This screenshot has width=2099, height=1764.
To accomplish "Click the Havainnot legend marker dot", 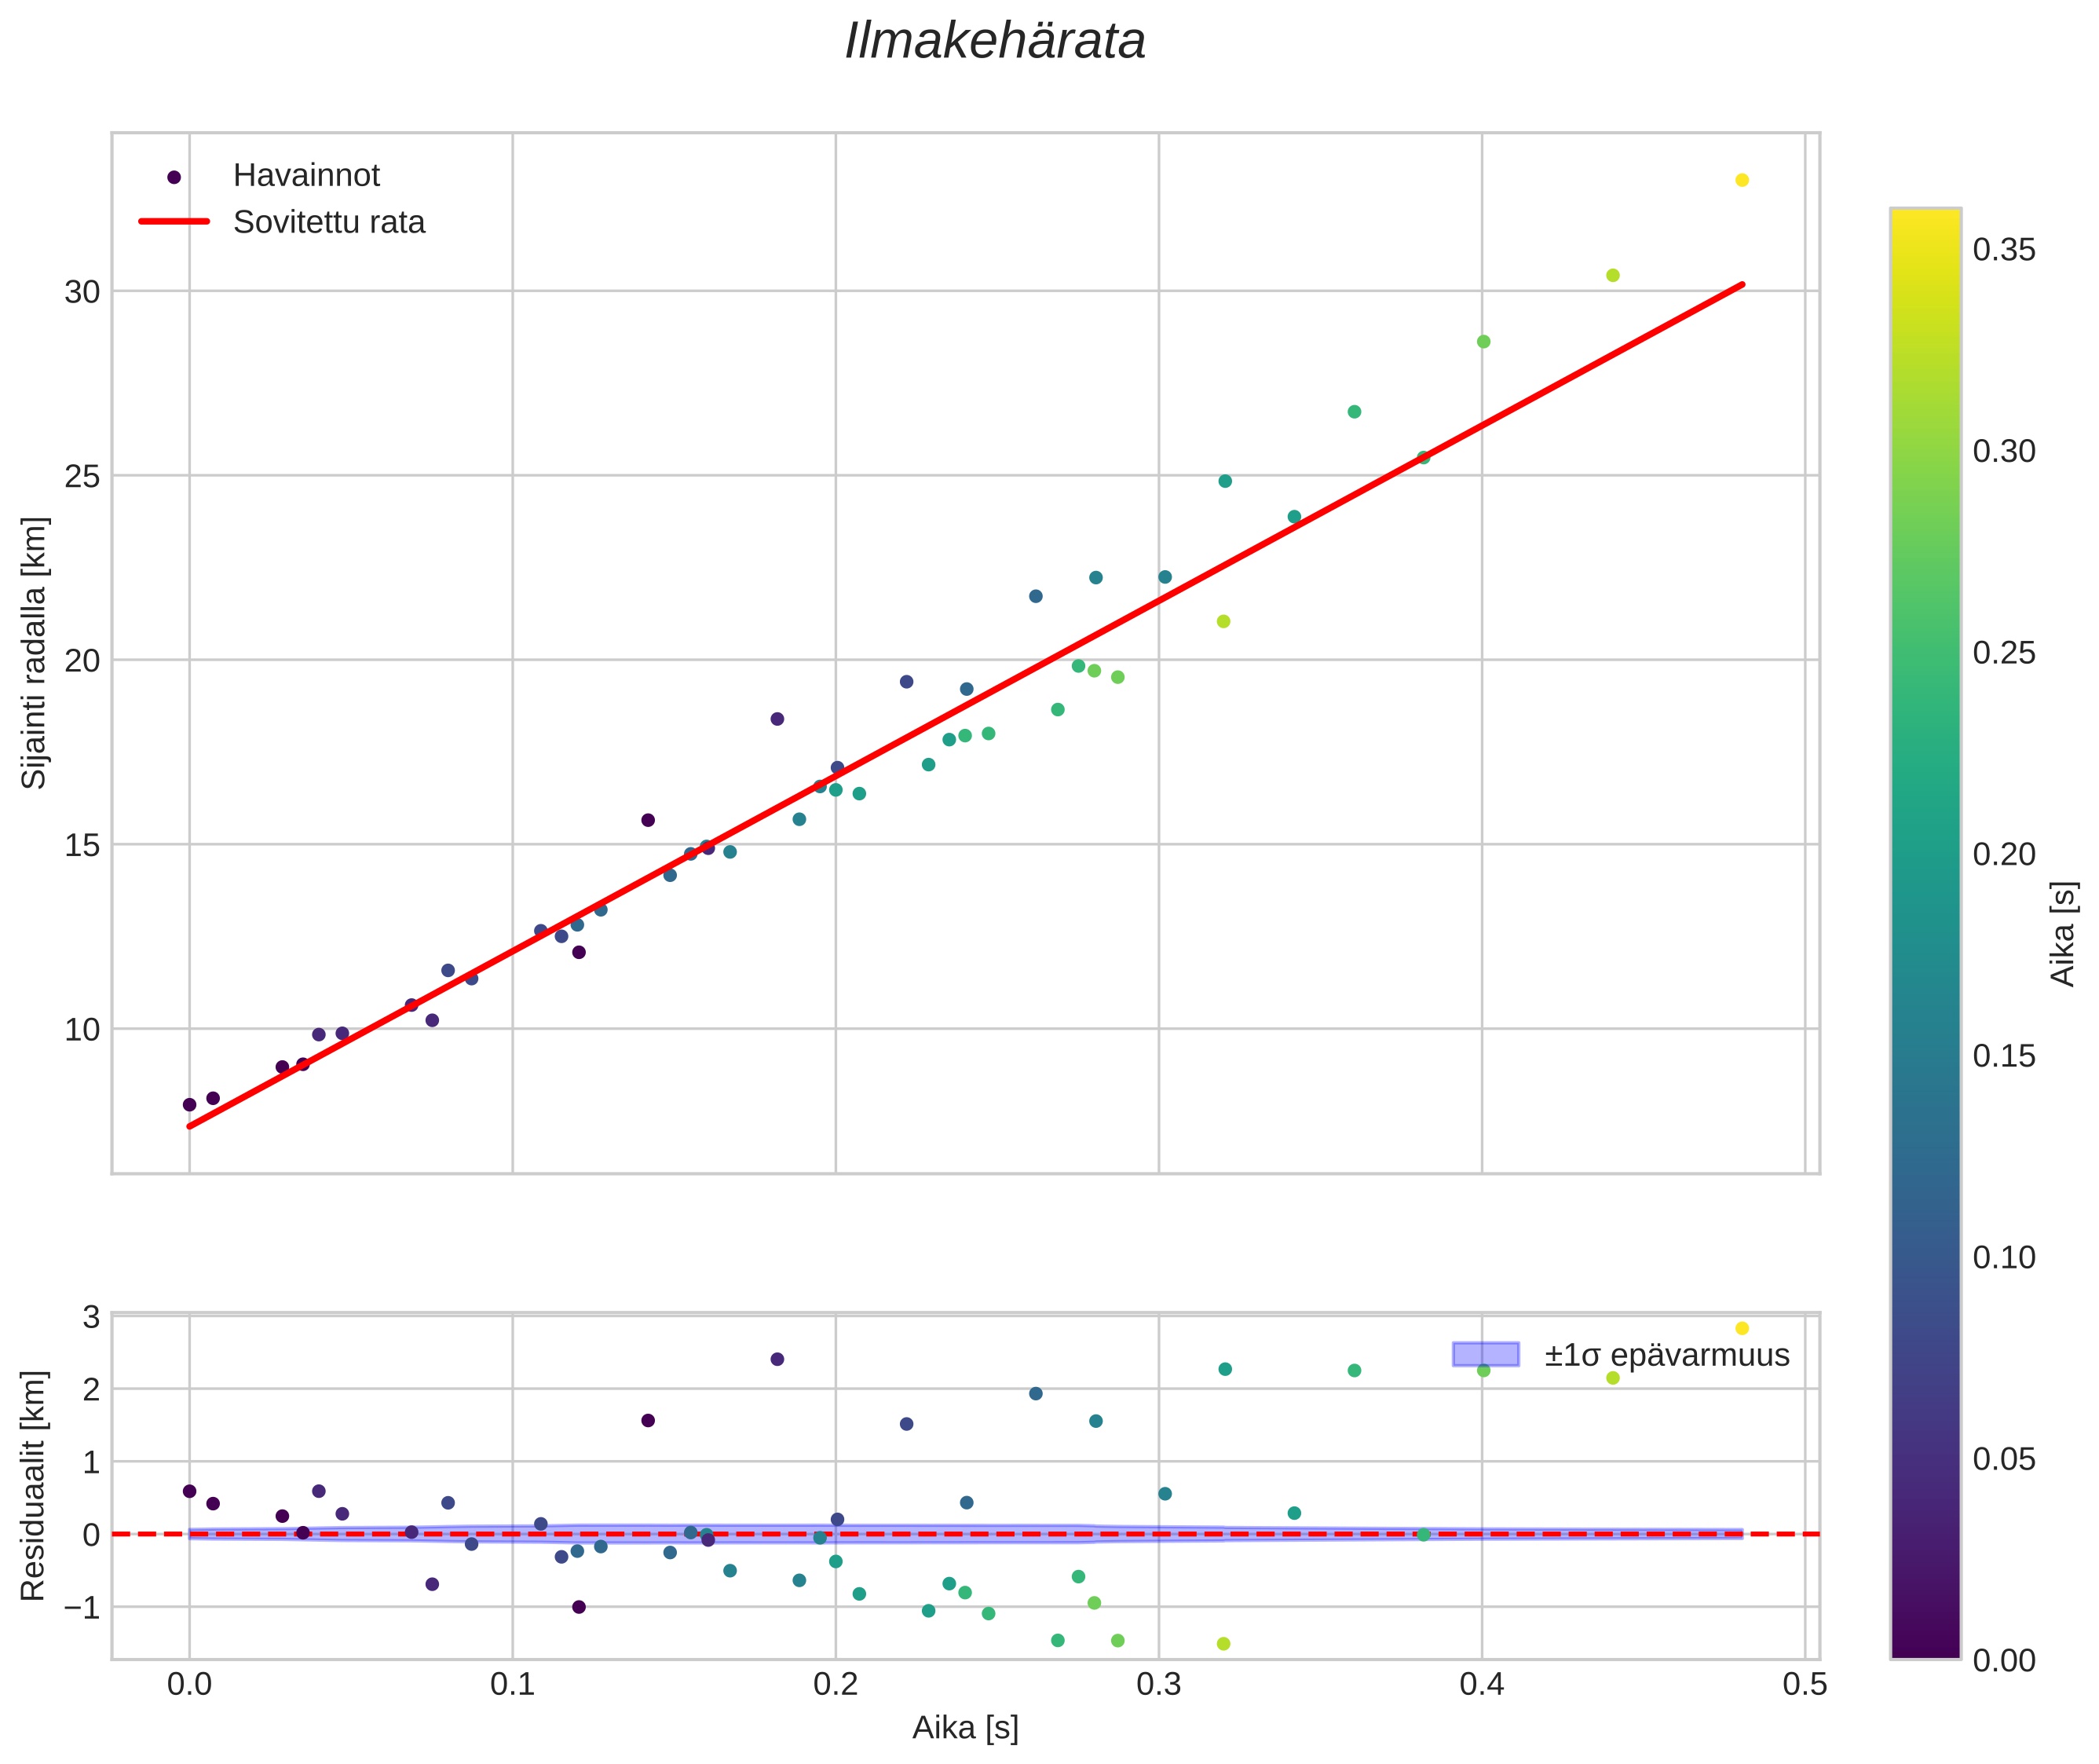I will (x=174, y=177).
